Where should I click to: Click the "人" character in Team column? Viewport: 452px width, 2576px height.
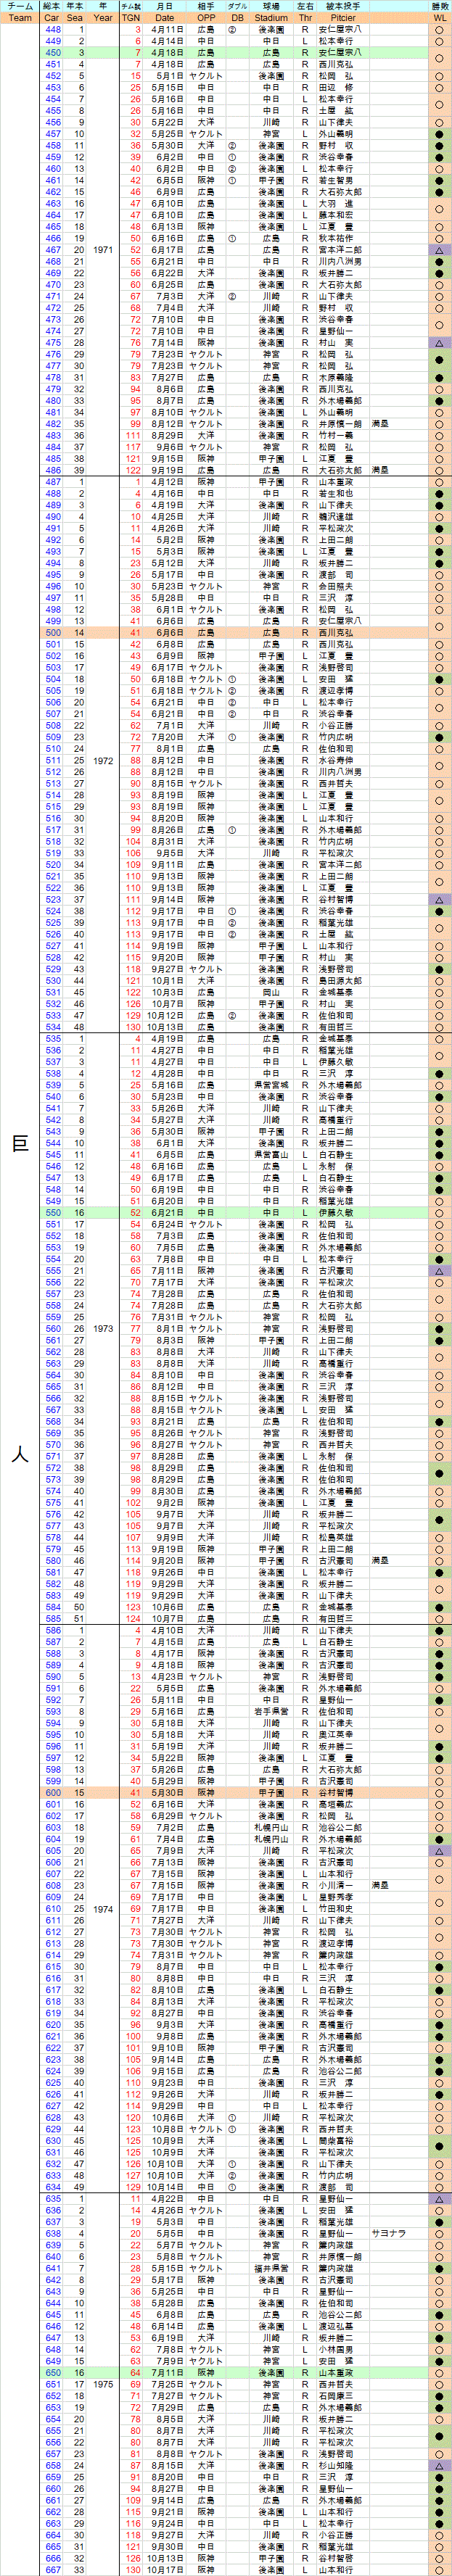pyautogui.click(x=20, y=1455)
